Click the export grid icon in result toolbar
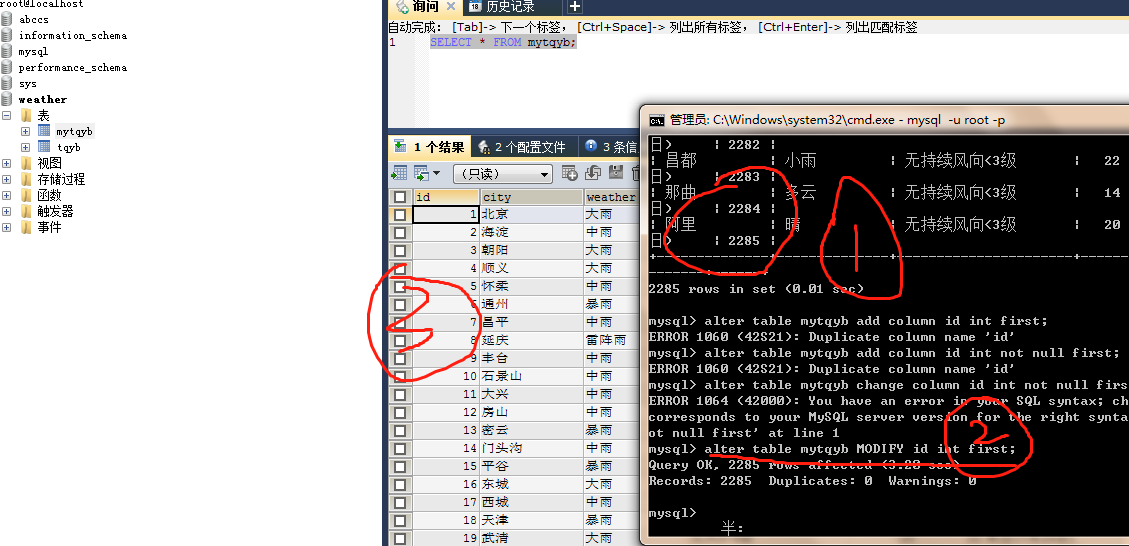The image size is (1129, 546). [x=399, y=173]
